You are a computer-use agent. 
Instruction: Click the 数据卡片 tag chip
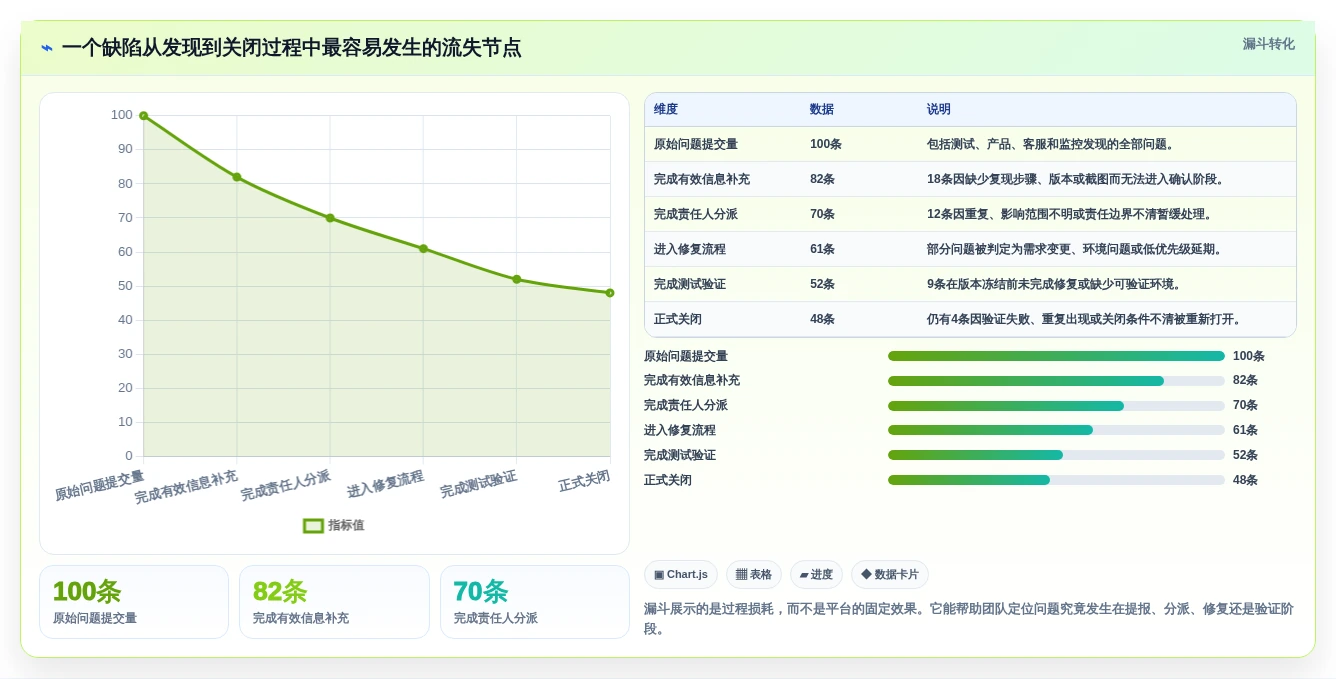pos(890,575)
